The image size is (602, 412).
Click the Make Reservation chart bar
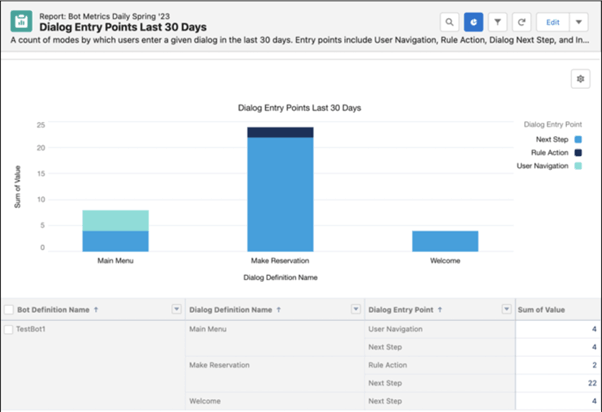coord(281,190)
